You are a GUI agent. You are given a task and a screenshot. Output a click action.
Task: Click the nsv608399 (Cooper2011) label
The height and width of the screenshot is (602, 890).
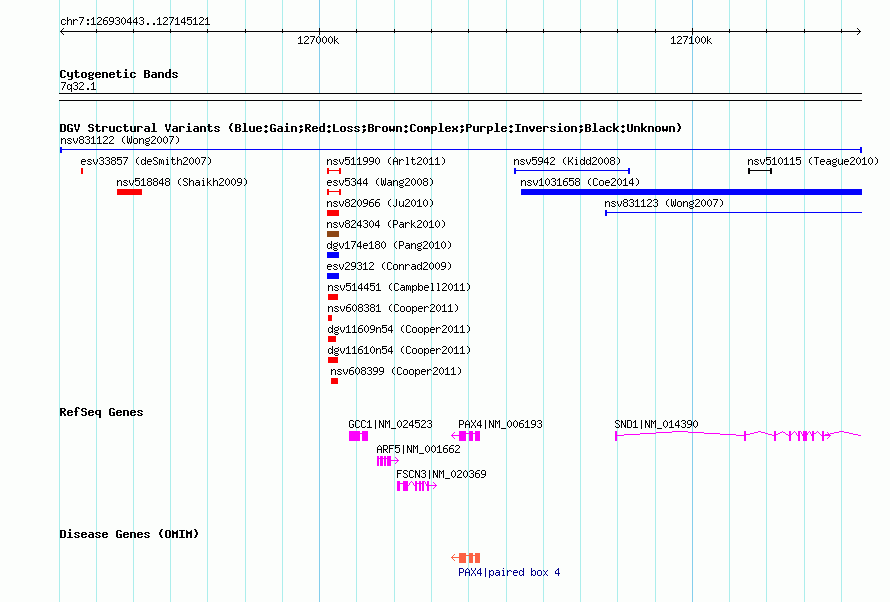tap(396, 371)
